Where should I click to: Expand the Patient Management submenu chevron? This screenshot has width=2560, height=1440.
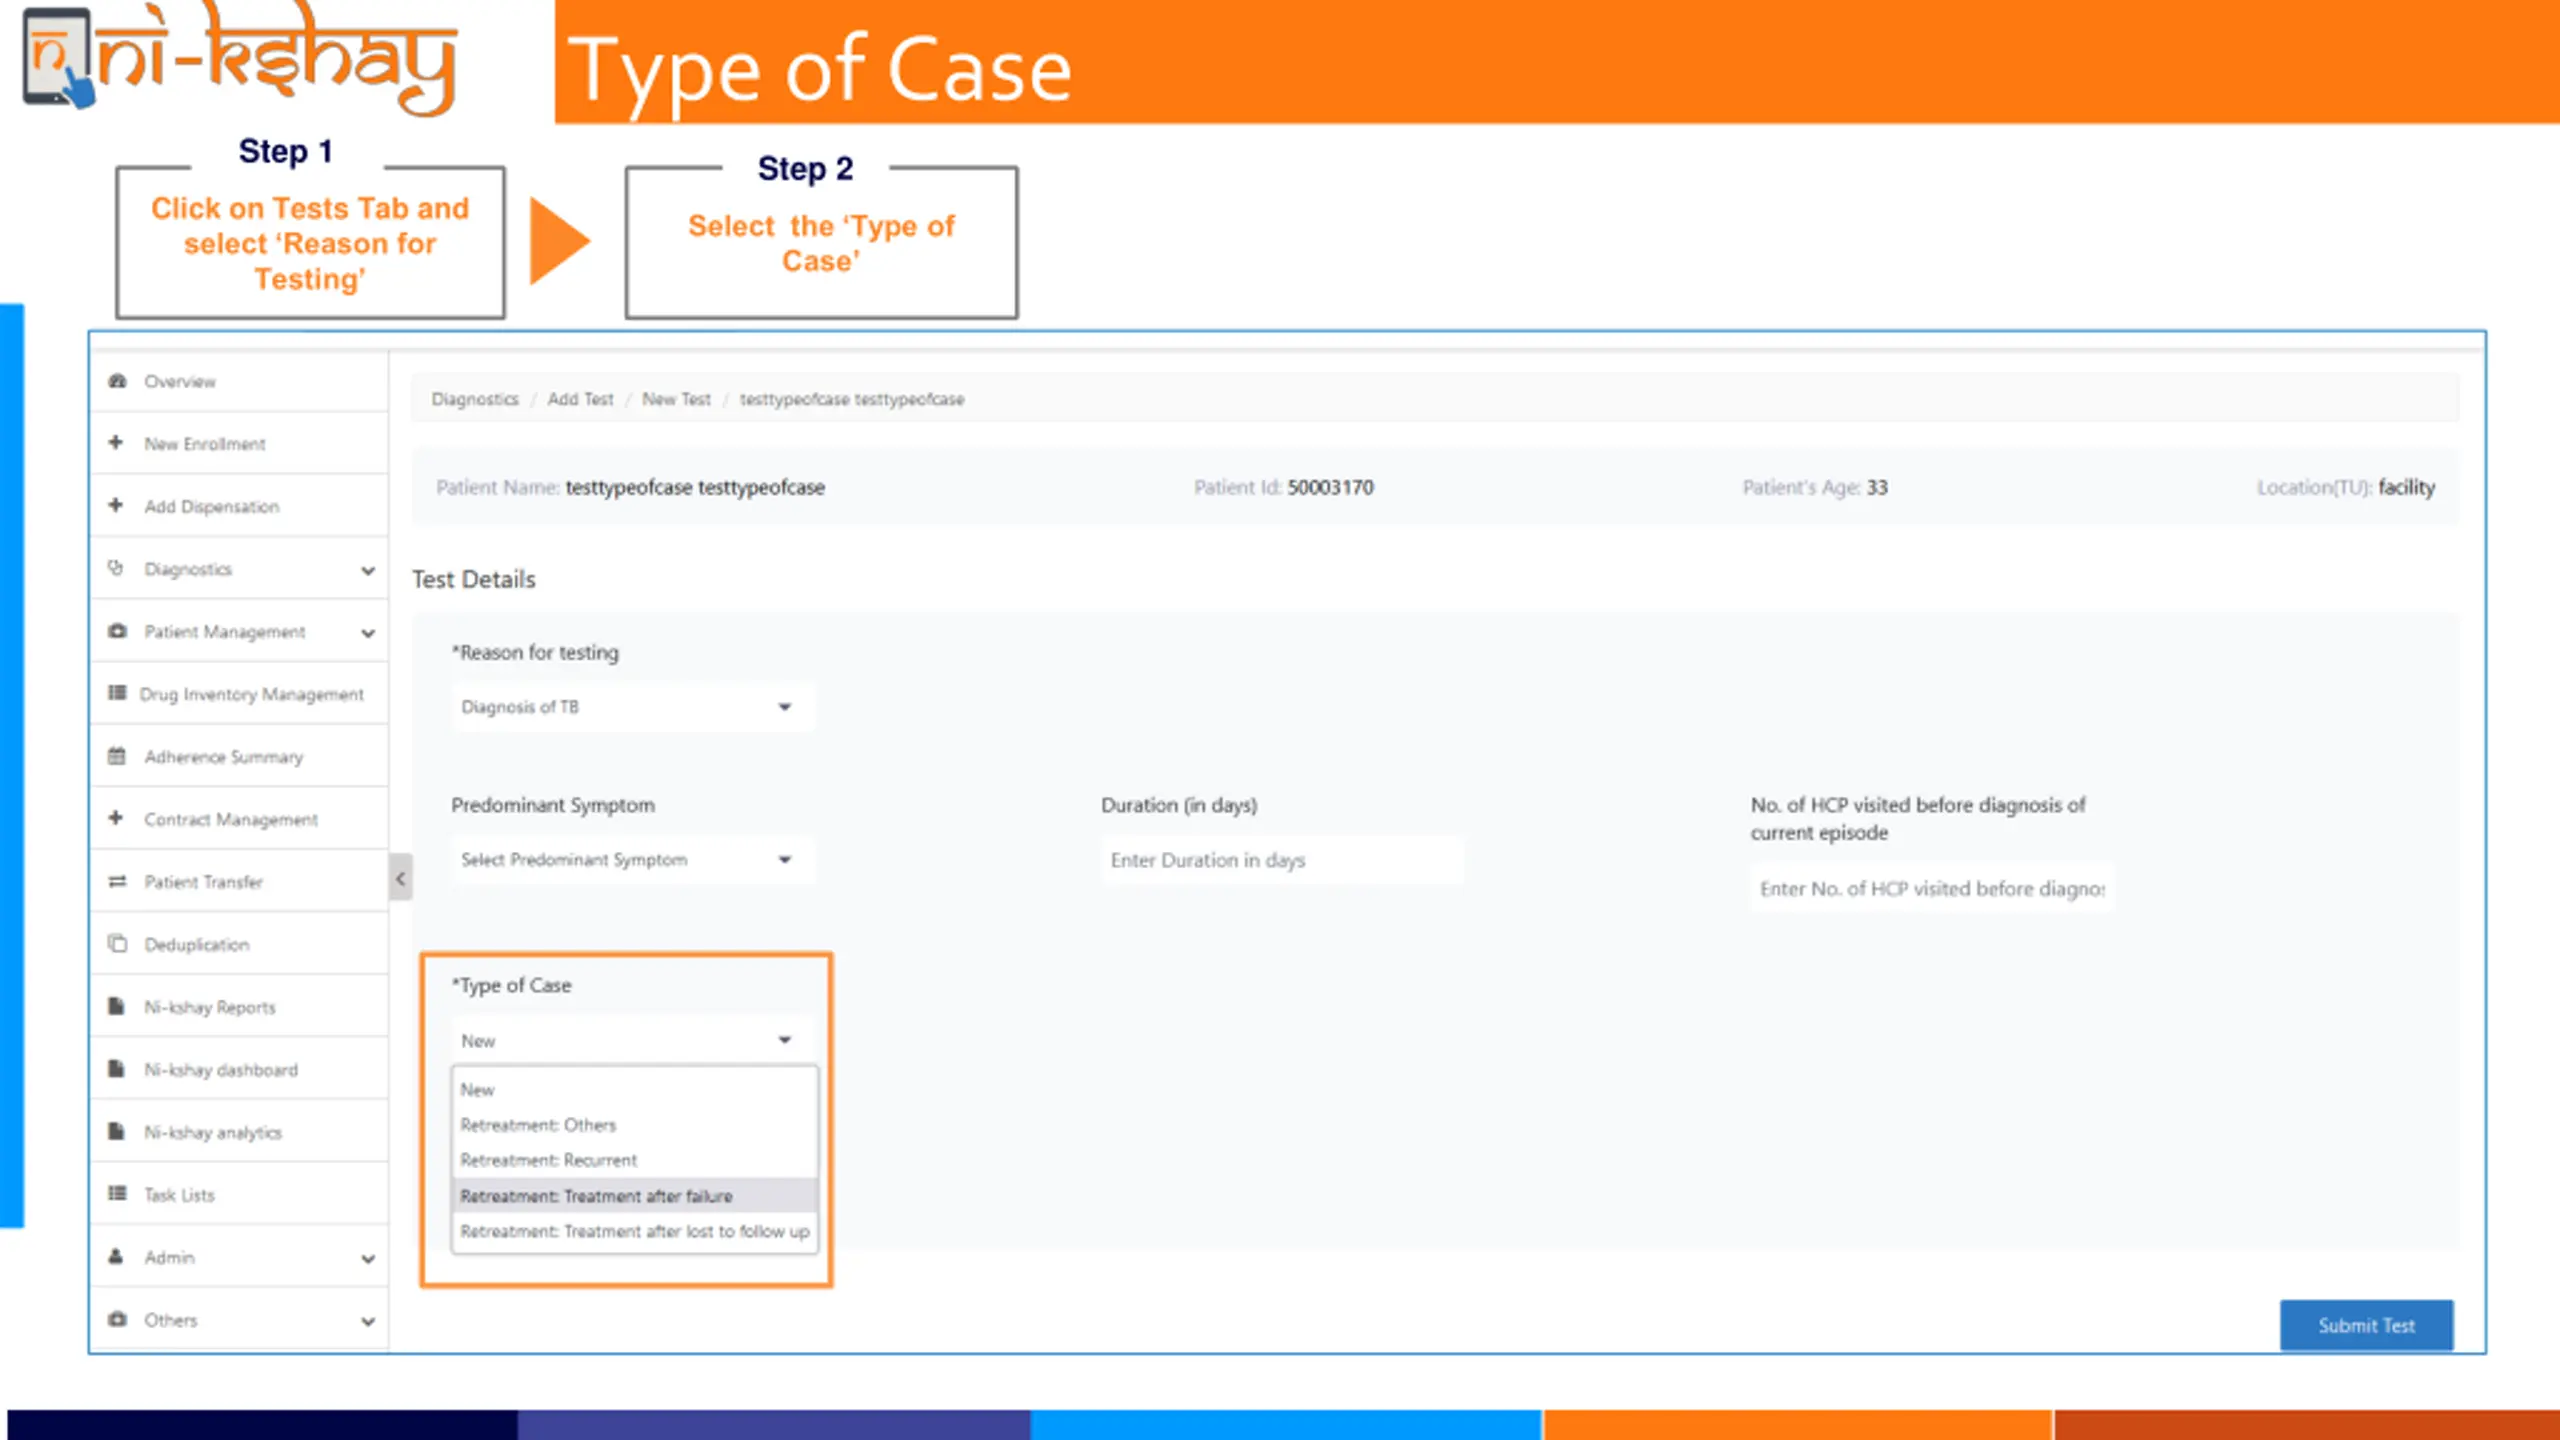(x=368, y=633)
